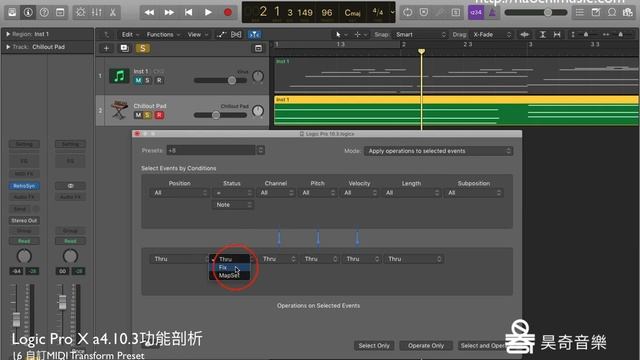Solo the Inst 1 track

(x=148, y=80)
